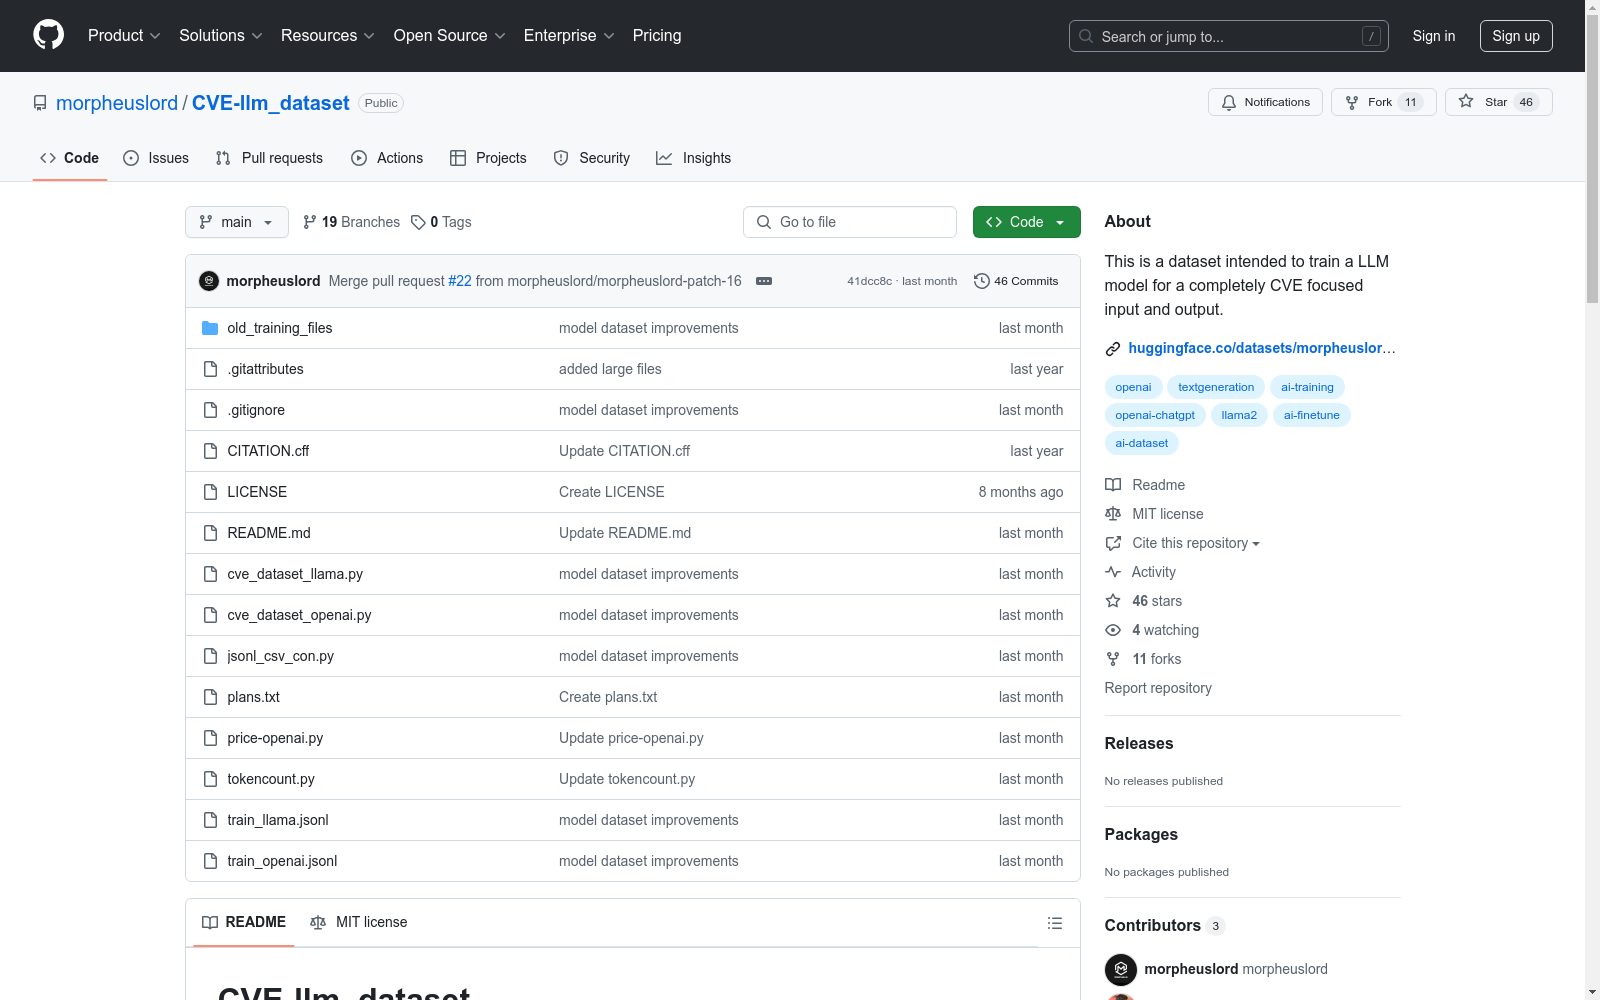Click the morpheuslord avatar in commit row
1600x1000 pixels.
tap(209, 281)
